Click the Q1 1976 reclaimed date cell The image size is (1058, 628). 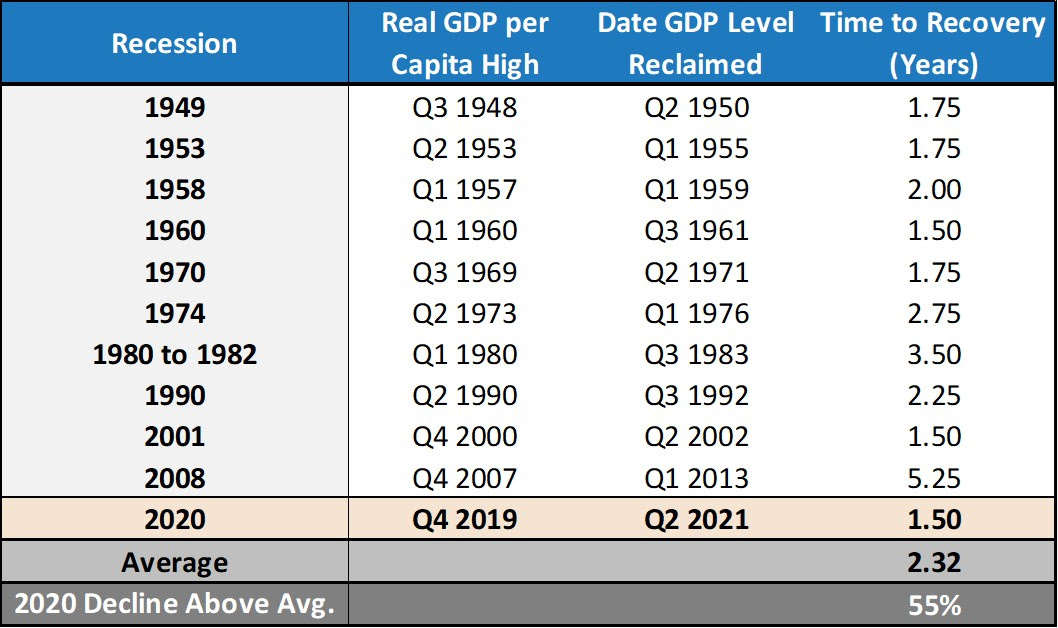click(x=696, y=313)
